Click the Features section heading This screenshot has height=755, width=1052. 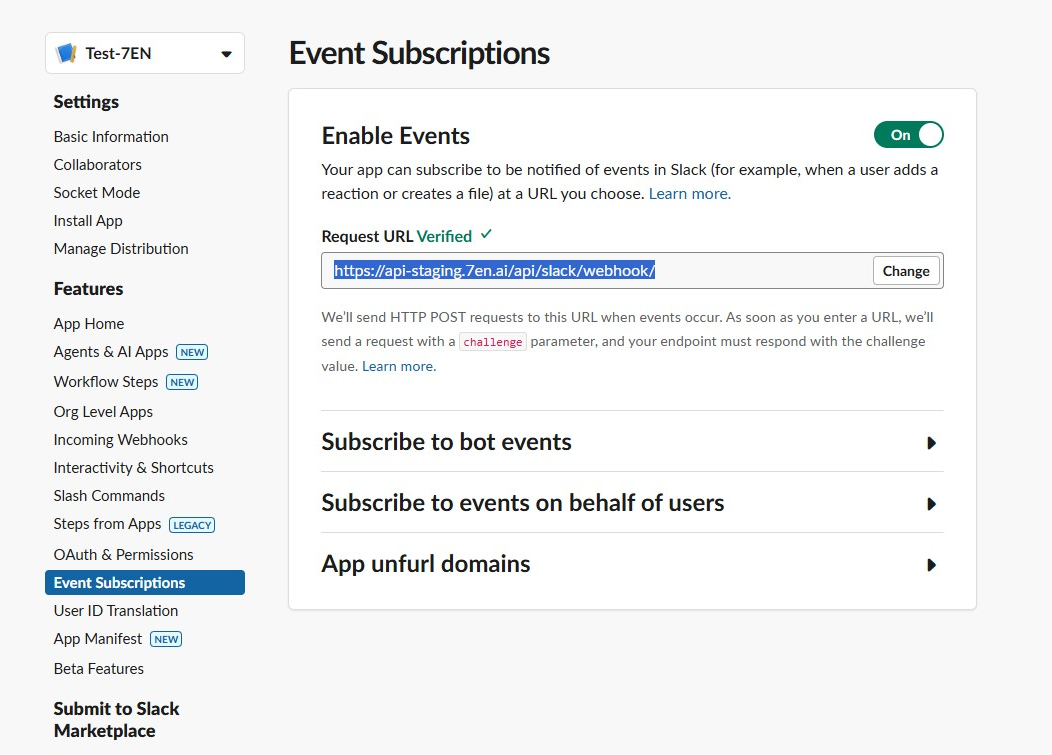point(88,289)
